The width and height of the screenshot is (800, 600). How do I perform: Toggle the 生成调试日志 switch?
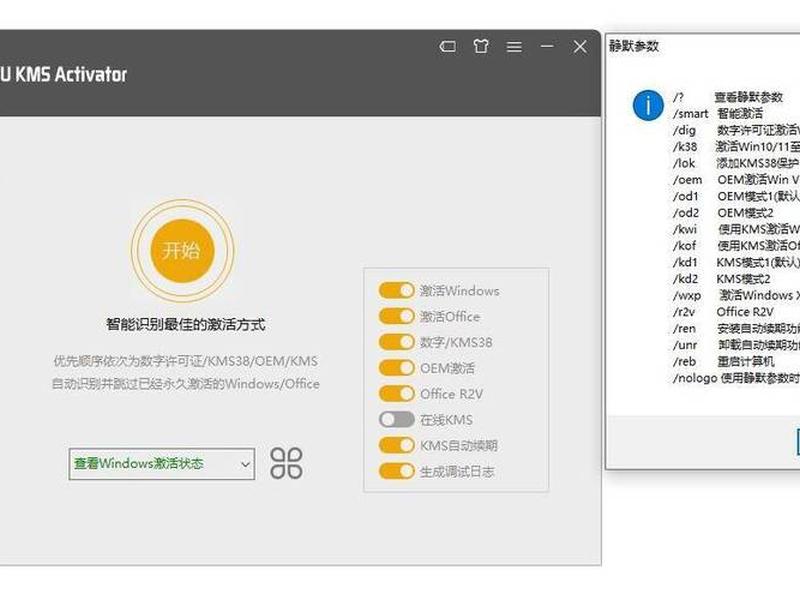(x=396, y=471)
